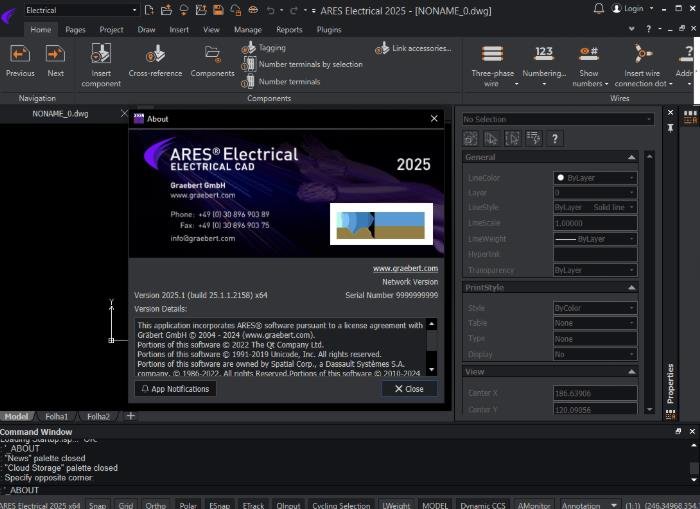Image resolution: width=700 pixels, height=509 pixels.
Task: Open the notifications bell
Action: tap(599, 8)
